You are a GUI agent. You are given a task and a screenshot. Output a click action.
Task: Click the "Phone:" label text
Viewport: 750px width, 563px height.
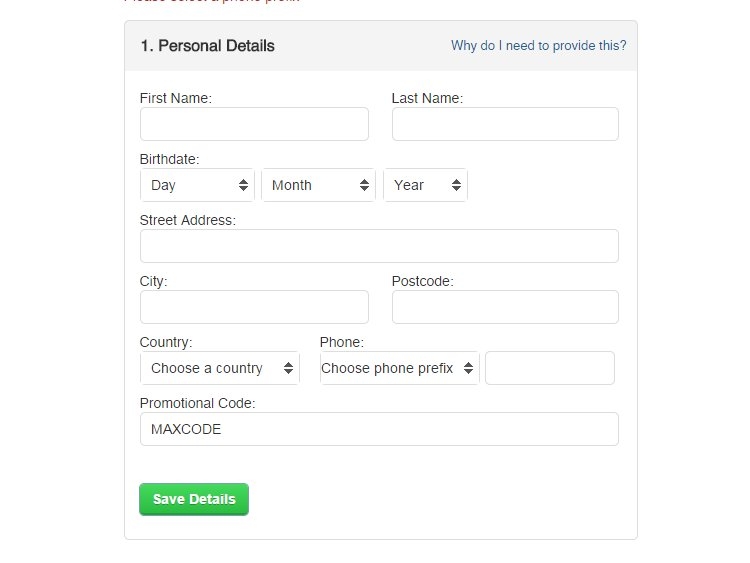[342, 342]
